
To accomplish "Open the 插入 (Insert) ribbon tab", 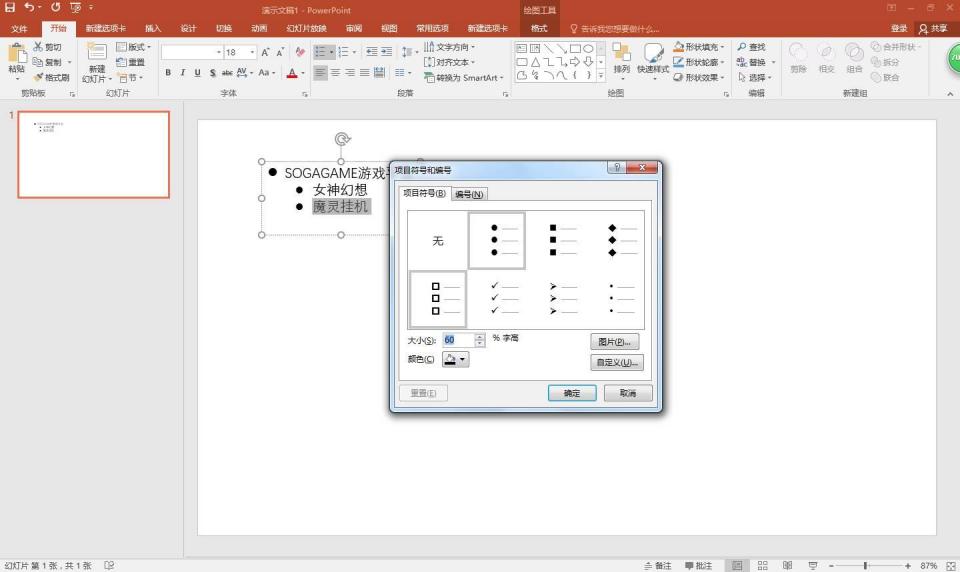I will pos(152,29).
